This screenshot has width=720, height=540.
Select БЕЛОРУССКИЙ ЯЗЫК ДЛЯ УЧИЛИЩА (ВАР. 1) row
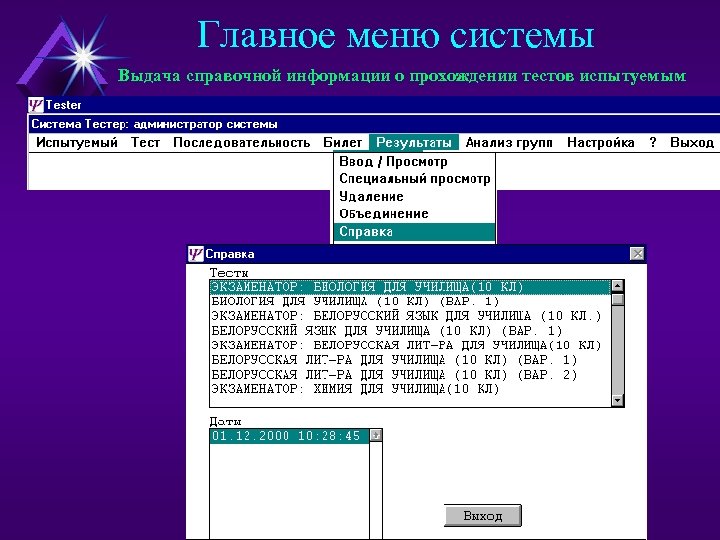coord(411,331)
